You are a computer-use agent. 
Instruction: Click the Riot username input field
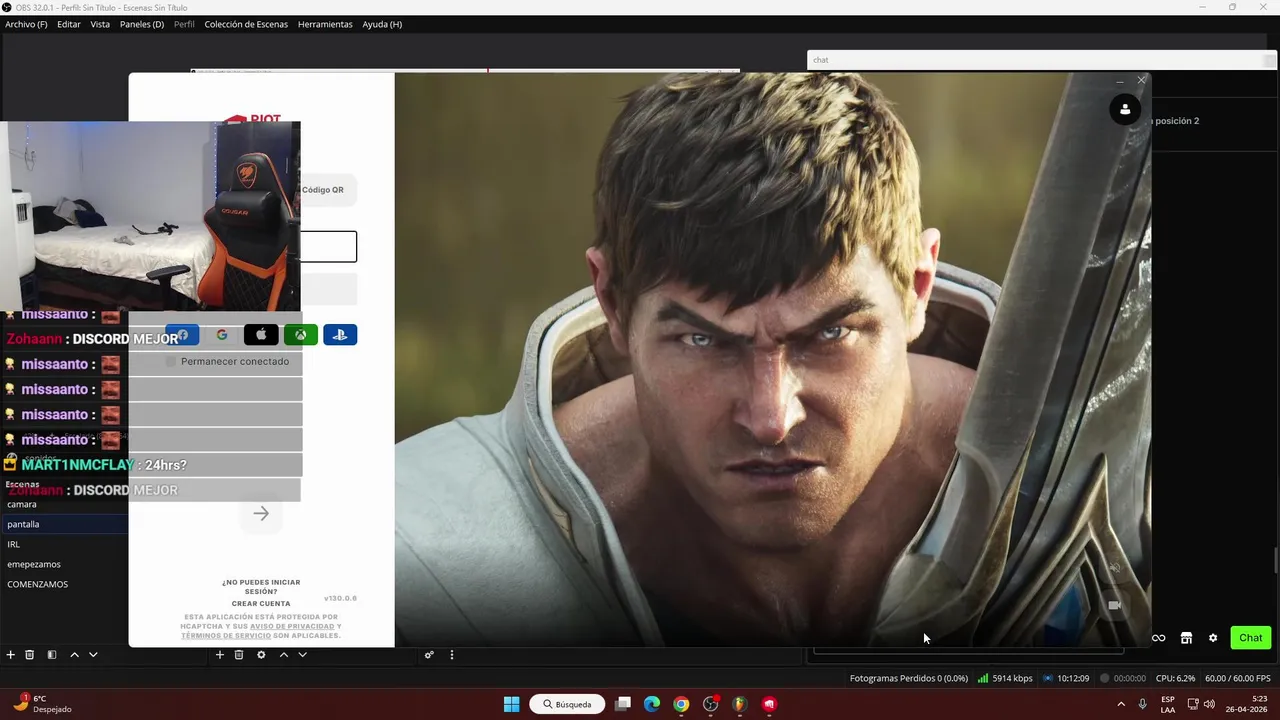(x=328, y=247)
